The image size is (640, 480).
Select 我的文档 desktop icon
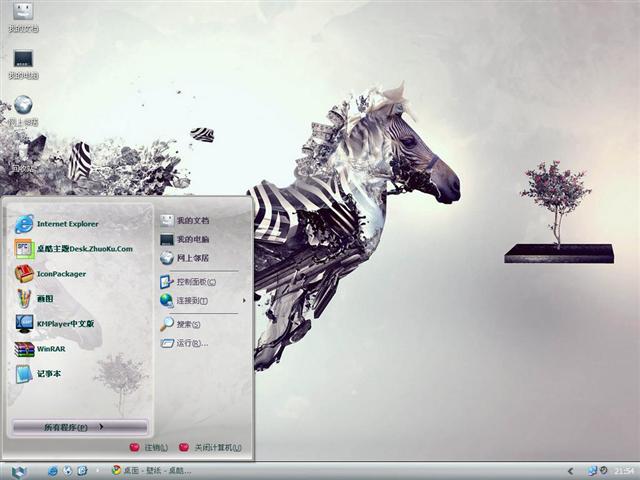23,17
